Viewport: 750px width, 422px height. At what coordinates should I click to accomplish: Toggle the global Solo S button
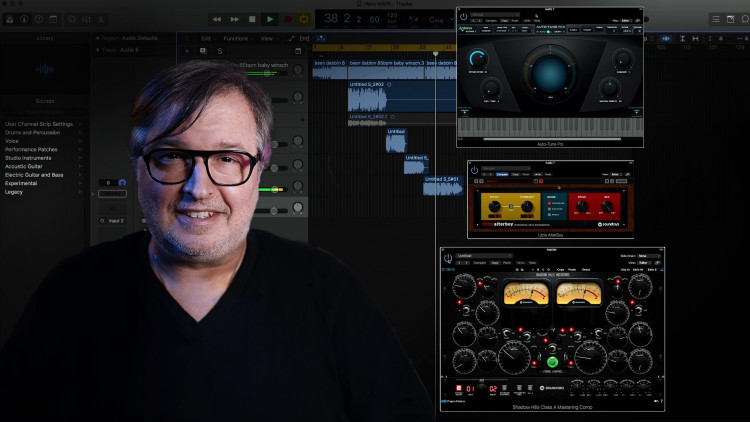(220, 51)
